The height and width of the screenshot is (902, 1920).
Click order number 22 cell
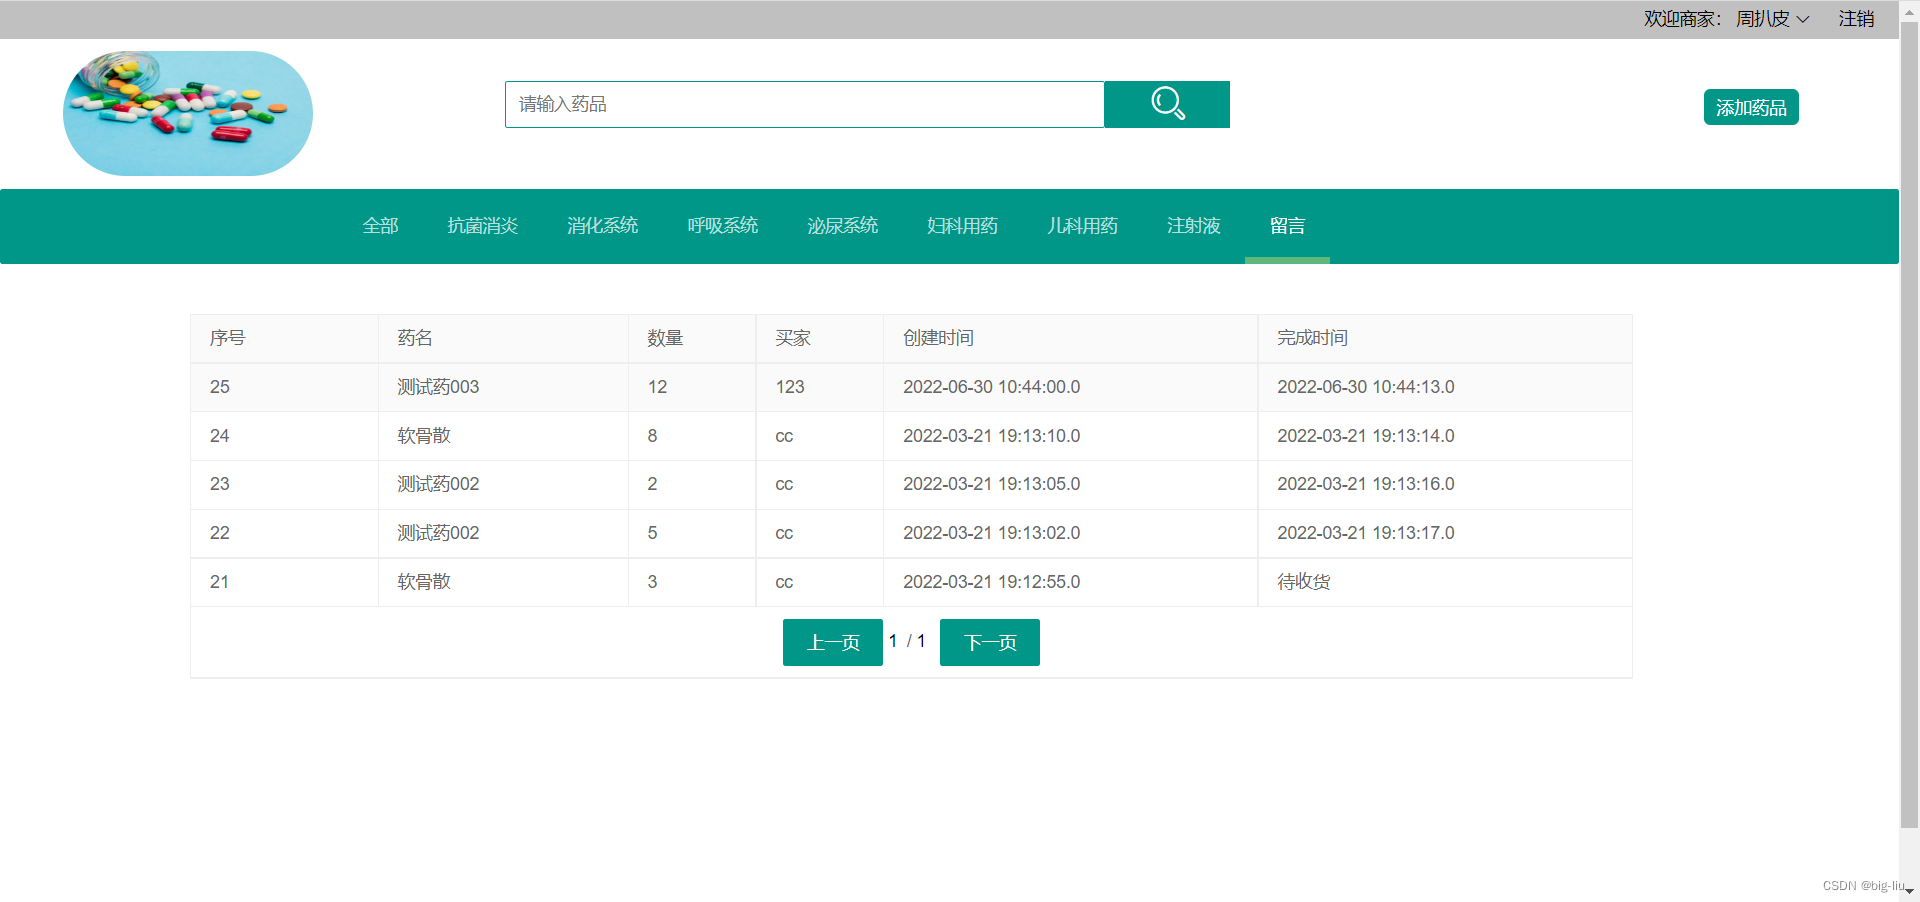pyautogui.click(x=284, y=533)
